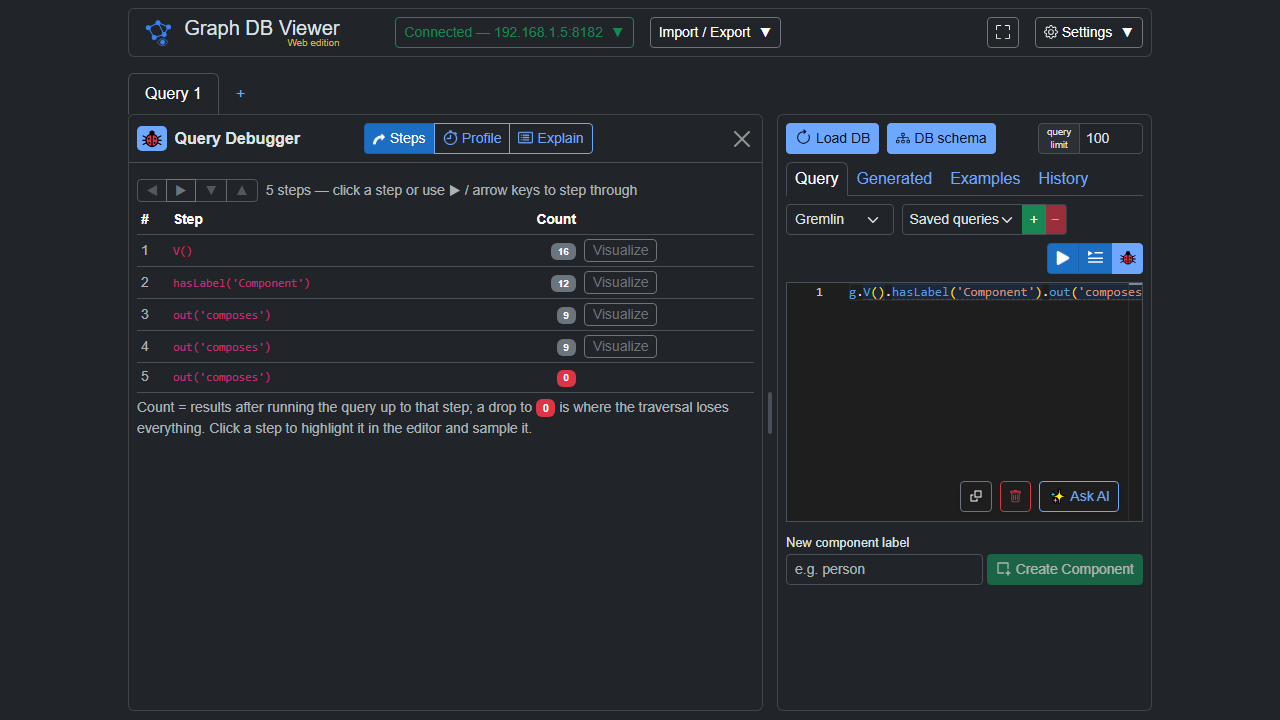Select step 4 out('composes')
The width and height of the screenshot is (1280, 720).
click(445, 347)
